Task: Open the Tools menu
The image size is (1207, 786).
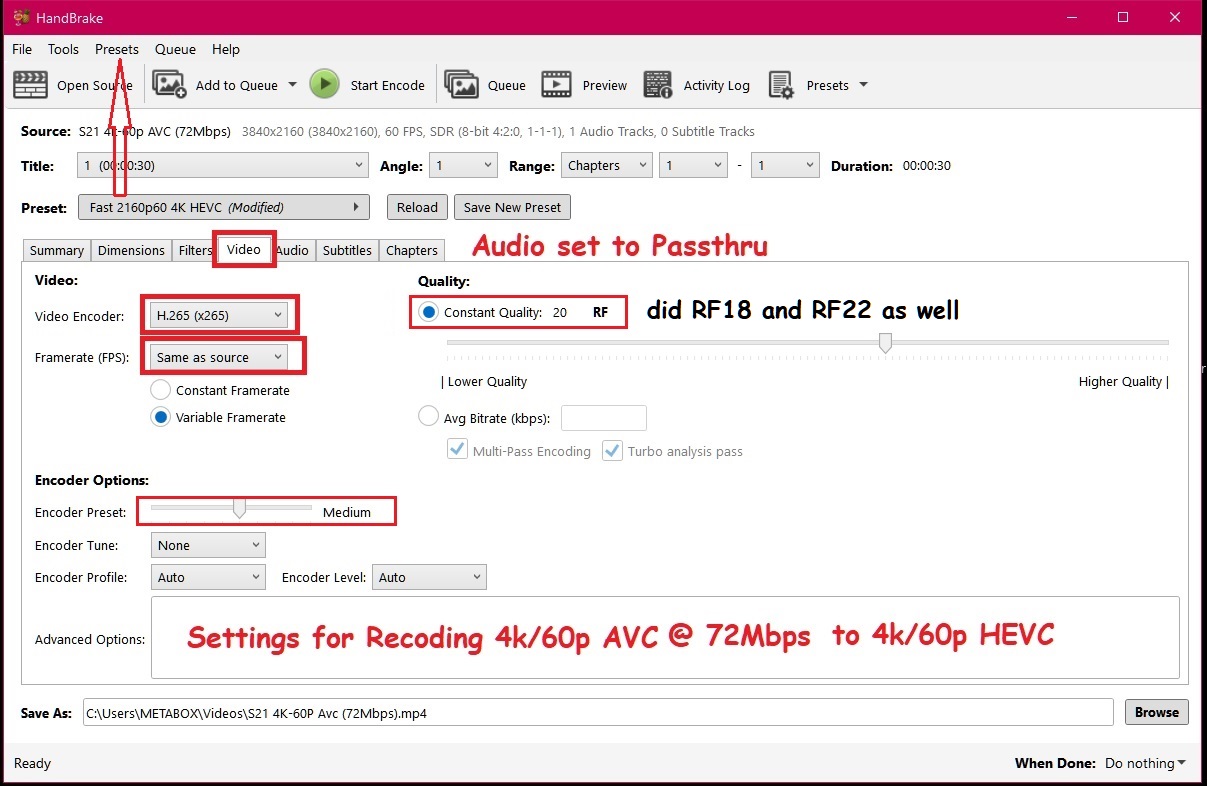Action: [63, 49]
